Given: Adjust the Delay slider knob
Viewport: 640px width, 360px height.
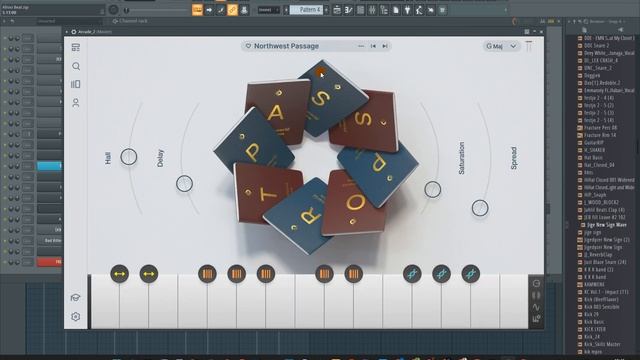Looking at the screenshot, I should [x=184, y=184].
